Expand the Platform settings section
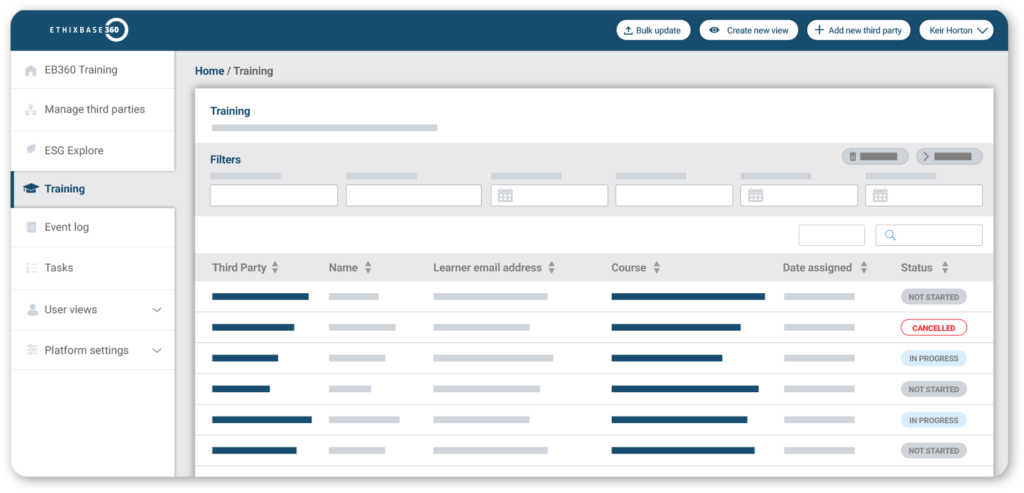The image size is (1024, 493). [156, 351]
